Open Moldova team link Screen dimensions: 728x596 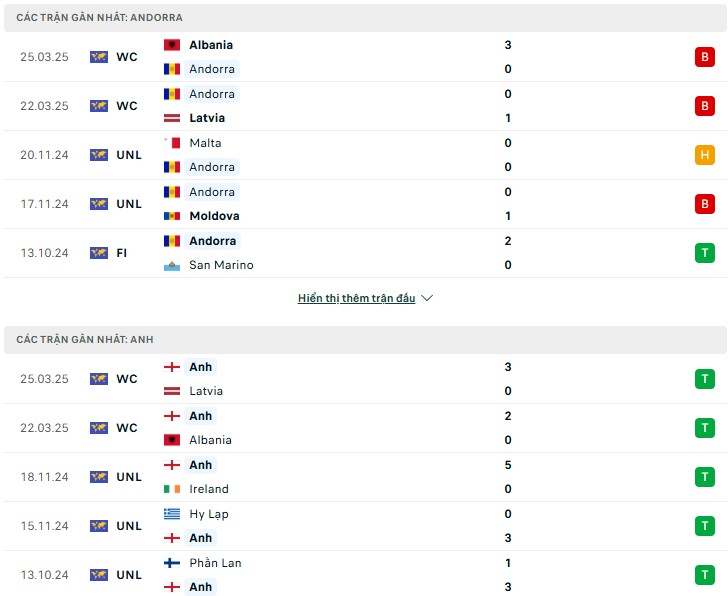click(x=214, y=216)
